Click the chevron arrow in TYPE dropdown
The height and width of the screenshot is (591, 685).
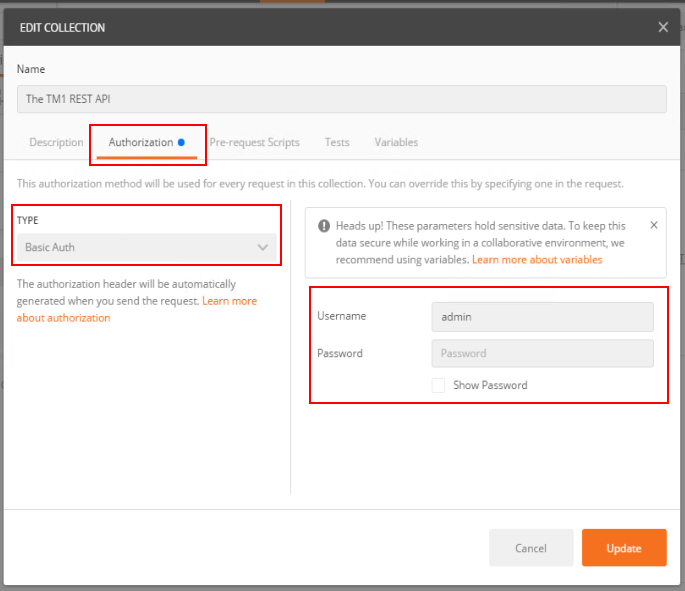263,247
